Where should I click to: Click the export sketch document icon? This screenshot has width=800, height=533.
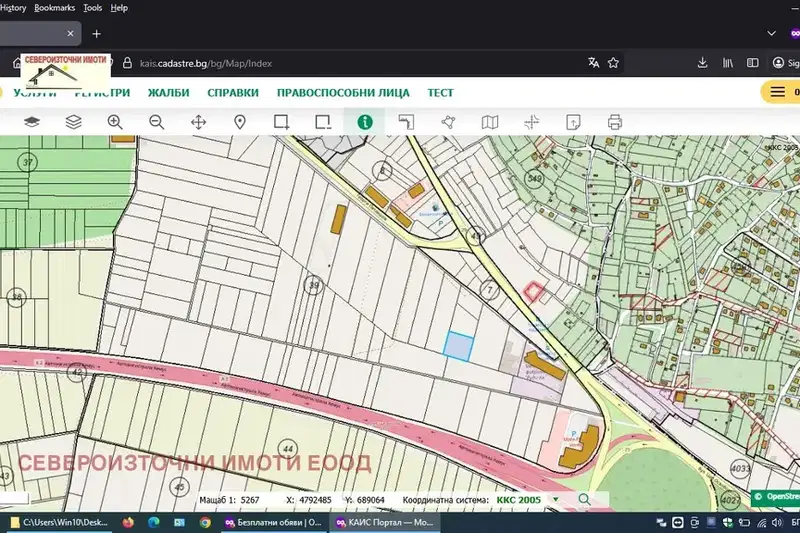coord(573,122)
